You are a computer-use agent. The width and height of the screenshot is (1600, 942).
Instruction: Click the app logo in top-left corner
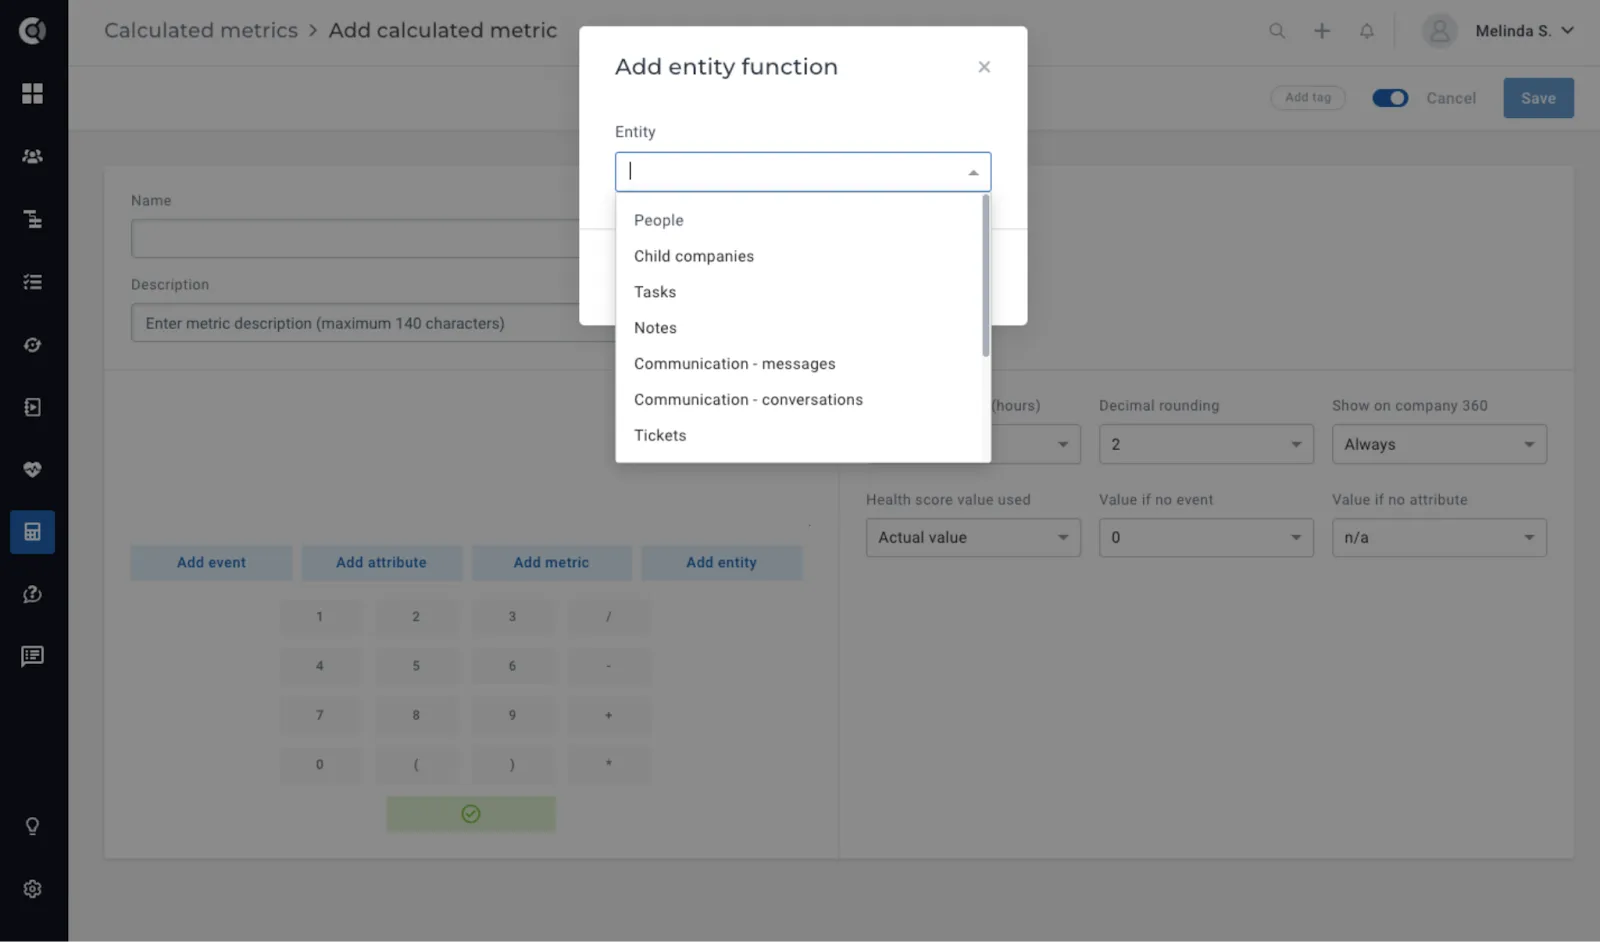pyautogui.click(x=32, y=31)
